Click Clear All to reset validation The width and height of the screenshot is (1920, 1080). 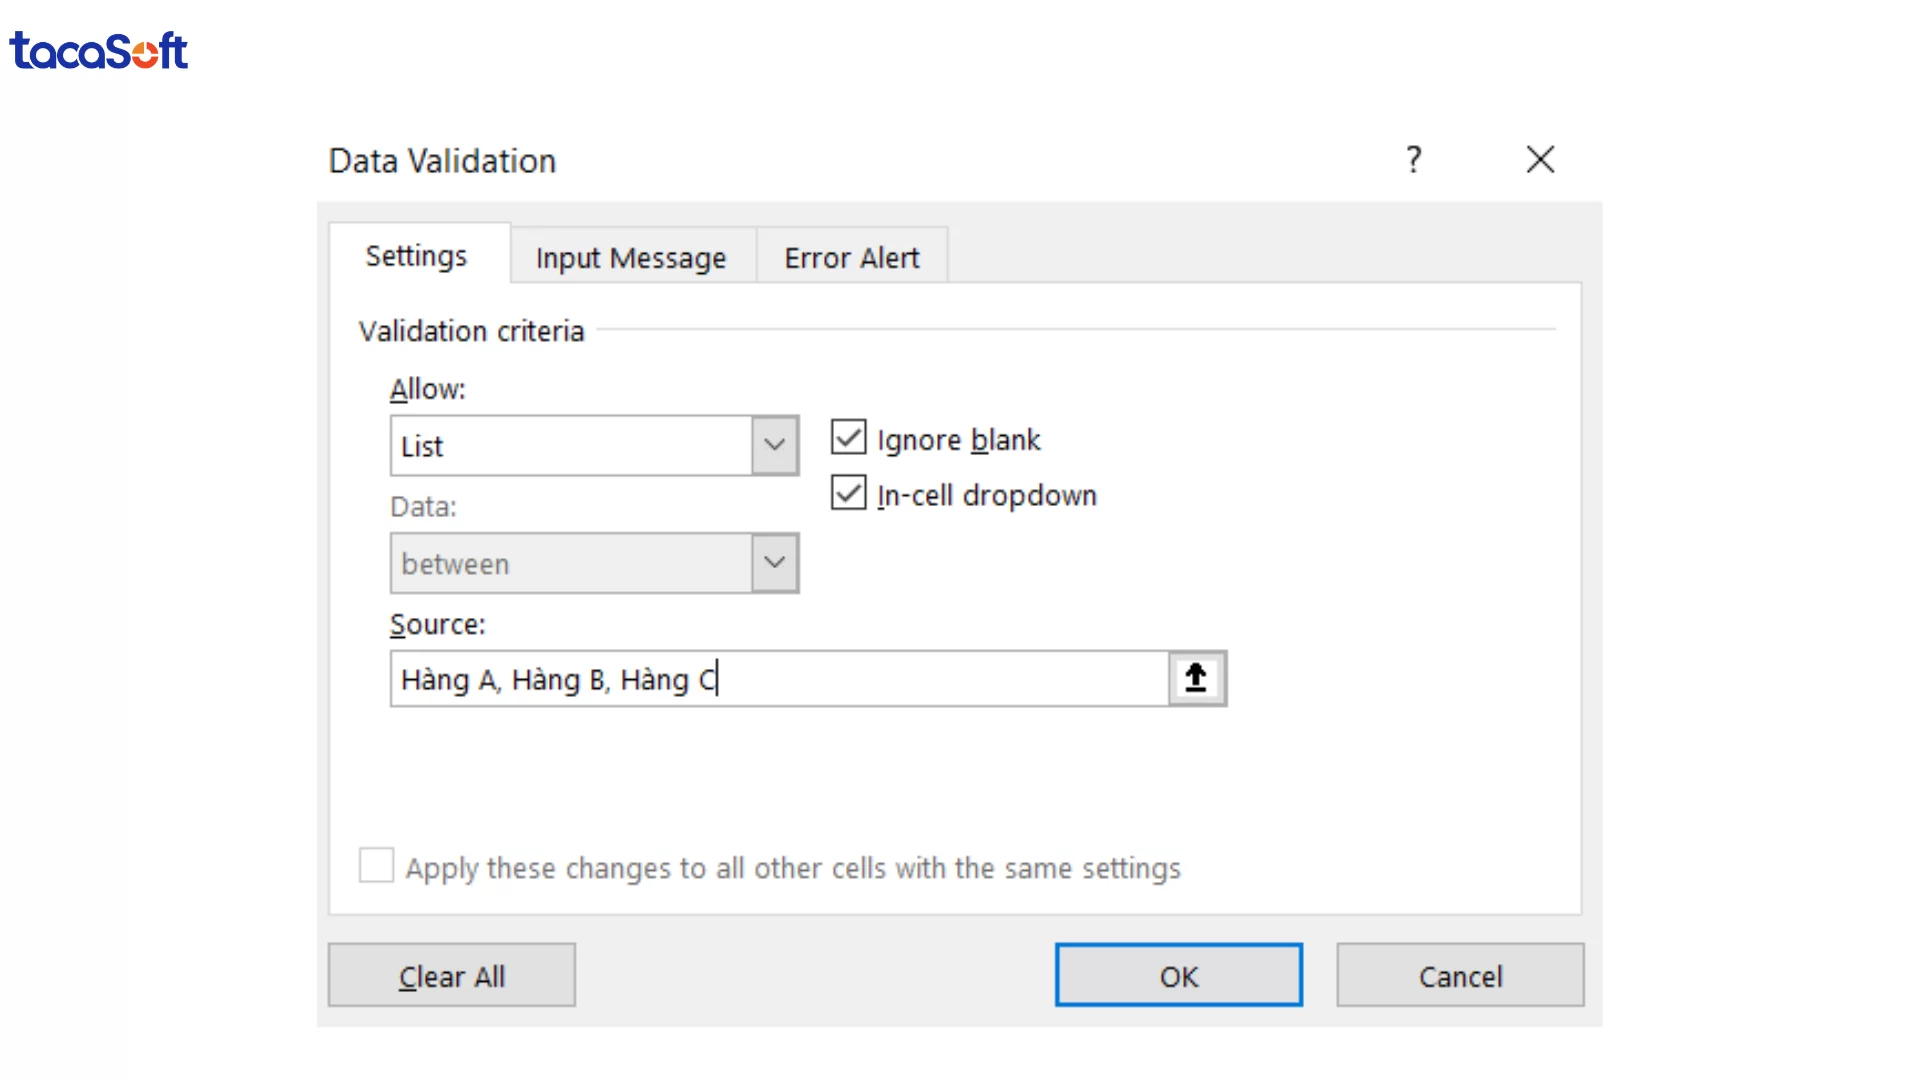coord(451,975)
